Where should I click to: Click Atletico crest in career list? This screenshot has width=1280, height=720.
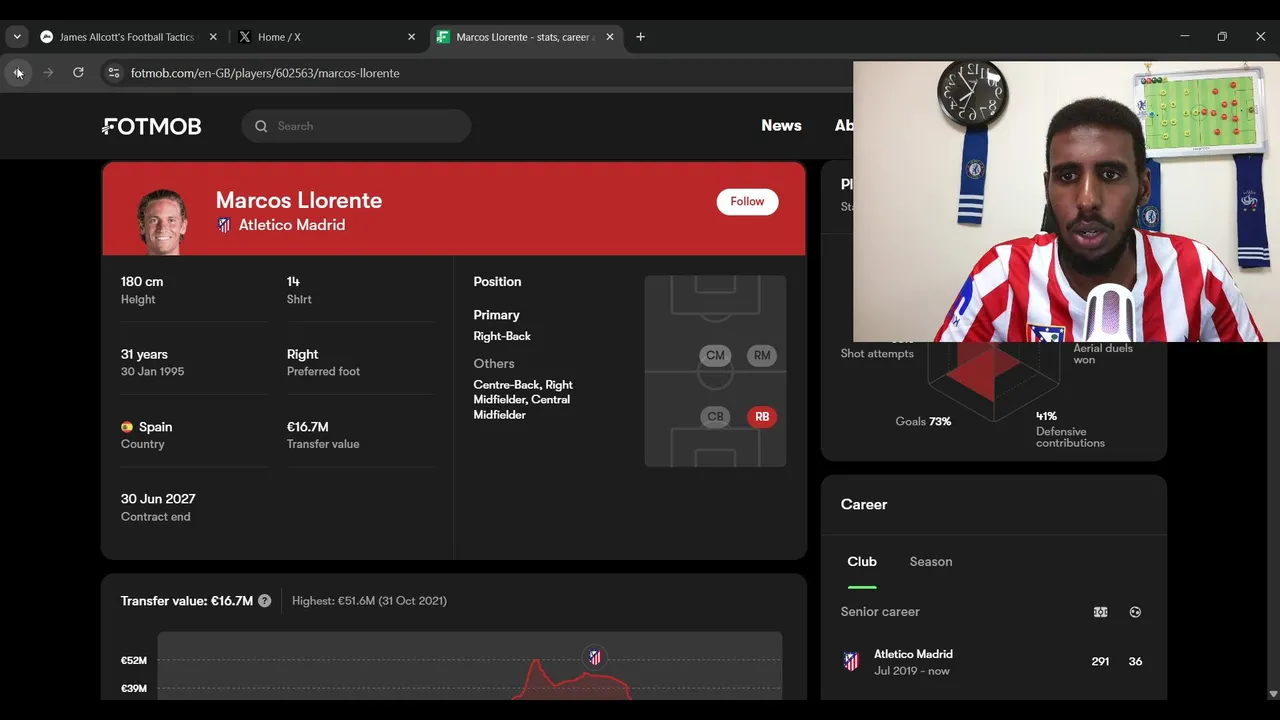[x=851, y=662]
